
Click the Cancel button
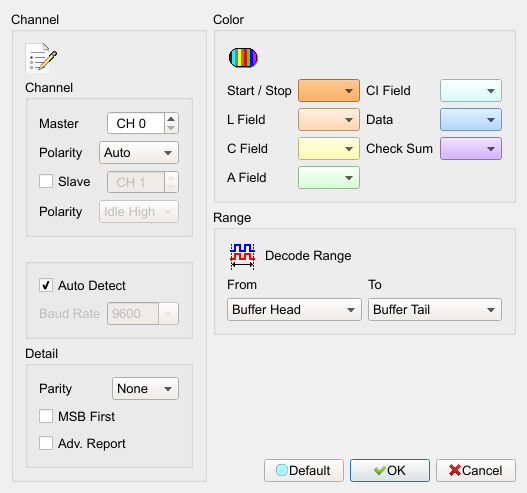click(476, 470)
